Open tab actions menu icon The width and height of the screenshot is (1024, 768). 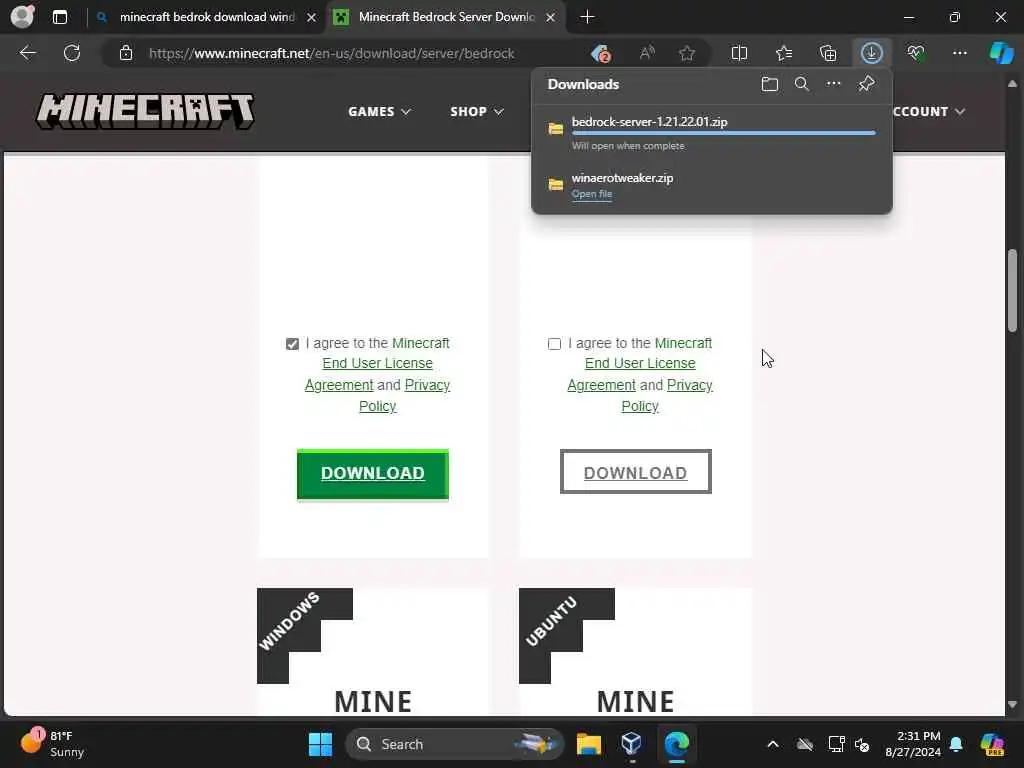tap(60, 17)
